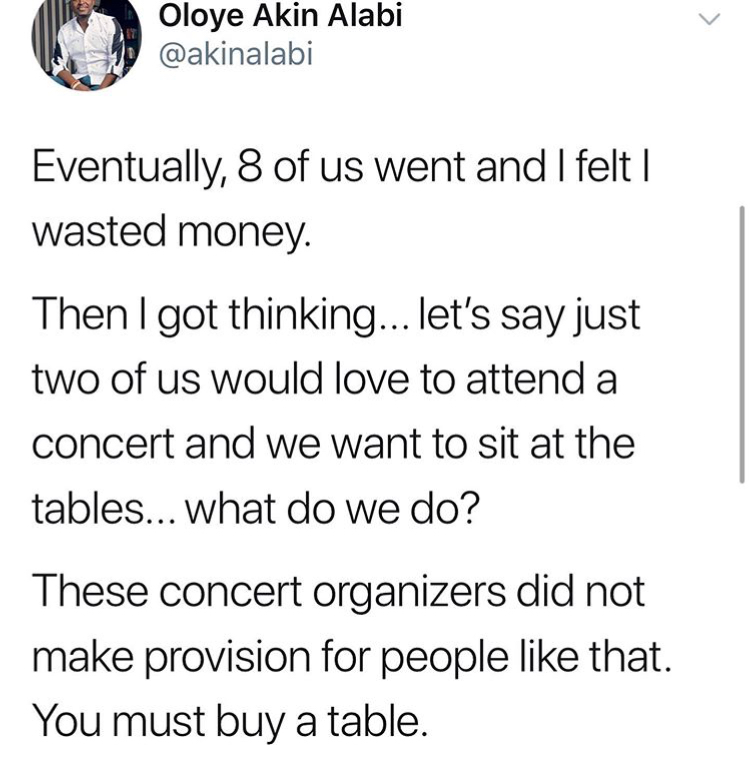Click the line "tables... what do we do?"
The height and width of the screenshot is (761, 750).
click(256, 509)
